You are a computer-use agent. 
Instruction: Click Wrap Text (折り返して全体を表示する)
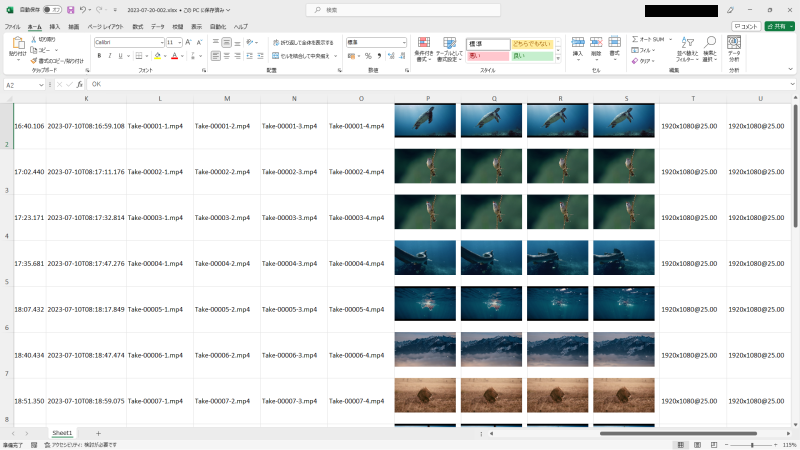point(303,43)
